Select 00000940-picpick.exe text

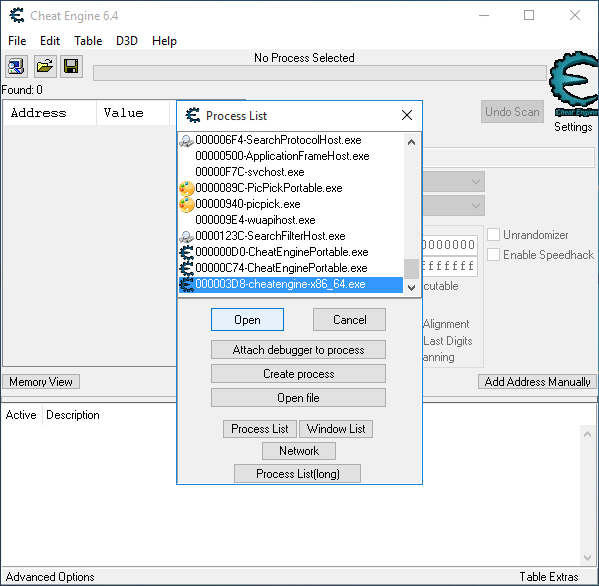(248, 204)
